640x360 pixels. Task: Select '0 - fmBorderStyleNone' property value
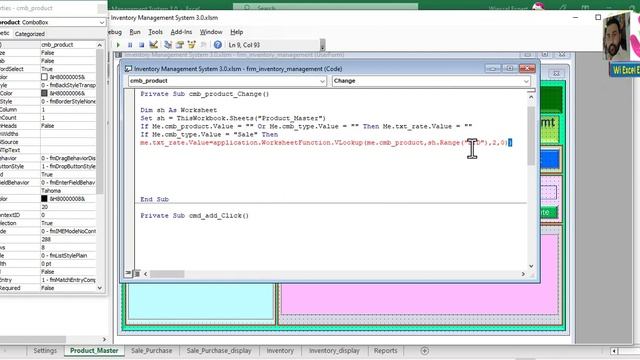pos(69,101)
